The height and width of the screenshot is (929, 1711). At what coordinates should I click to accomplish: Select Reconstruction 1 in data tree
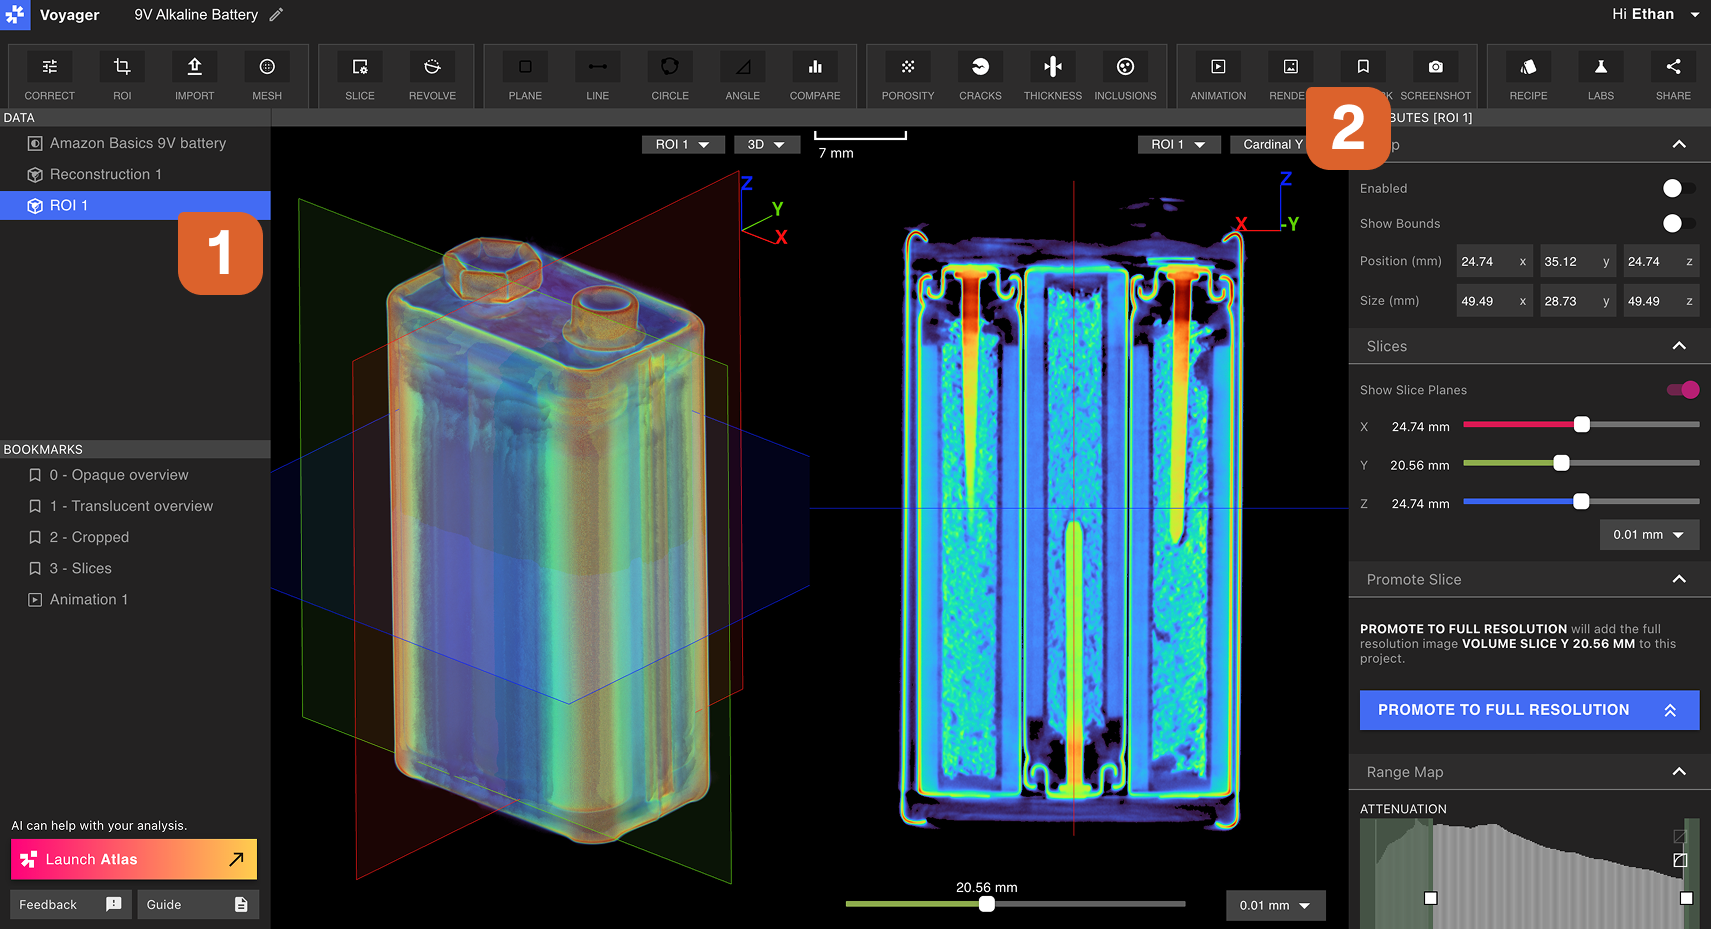click(105, 174)
